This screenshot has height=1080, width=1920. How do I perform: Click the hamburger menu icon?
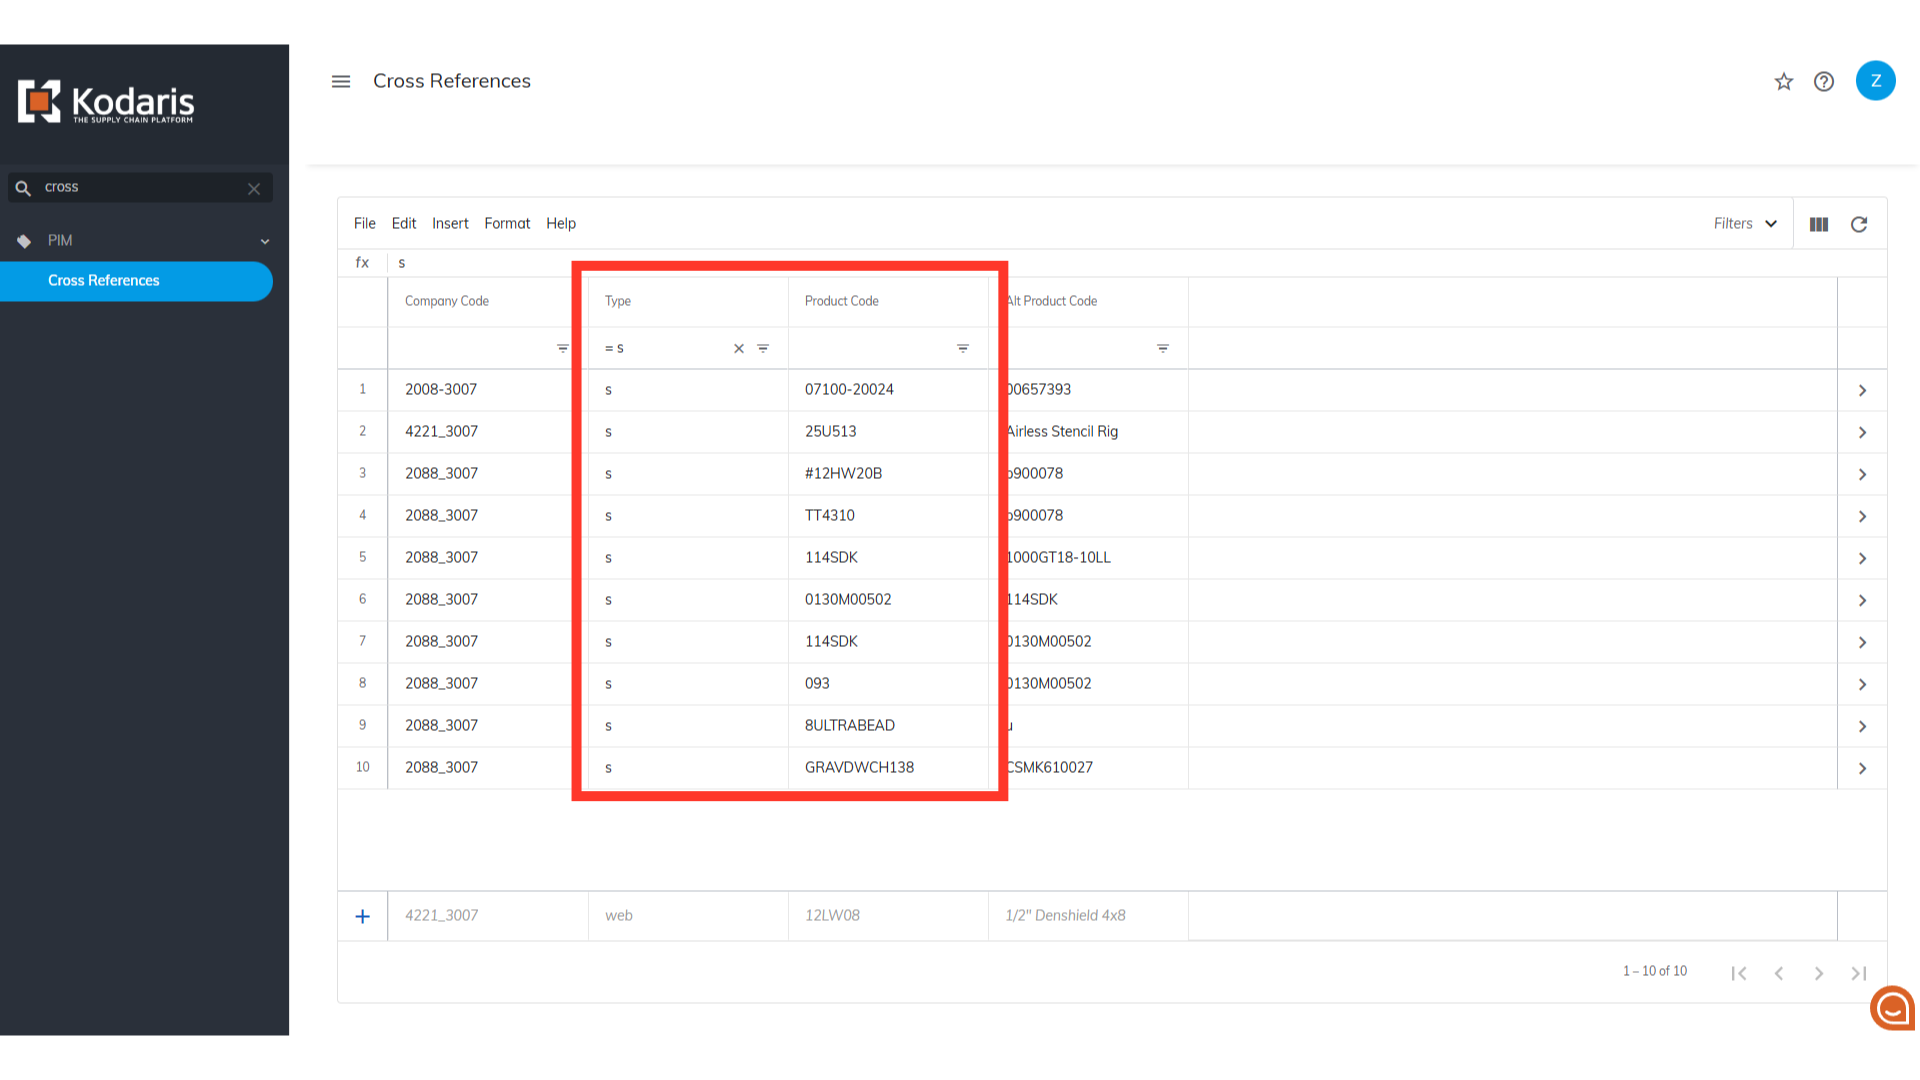pos(341,81)
